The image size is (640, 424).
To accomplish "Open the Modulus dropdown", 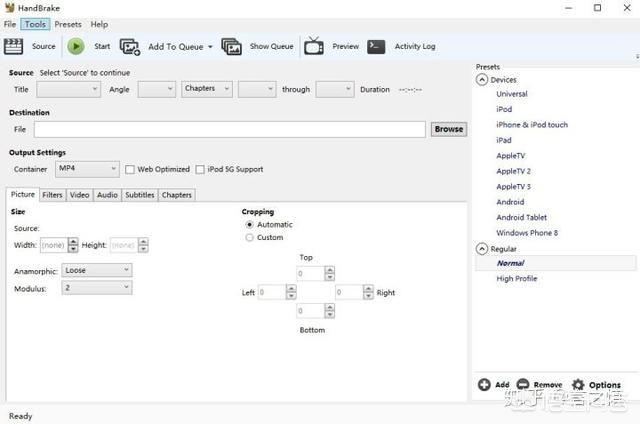I will pyautogui.click(x=97, y=288).
